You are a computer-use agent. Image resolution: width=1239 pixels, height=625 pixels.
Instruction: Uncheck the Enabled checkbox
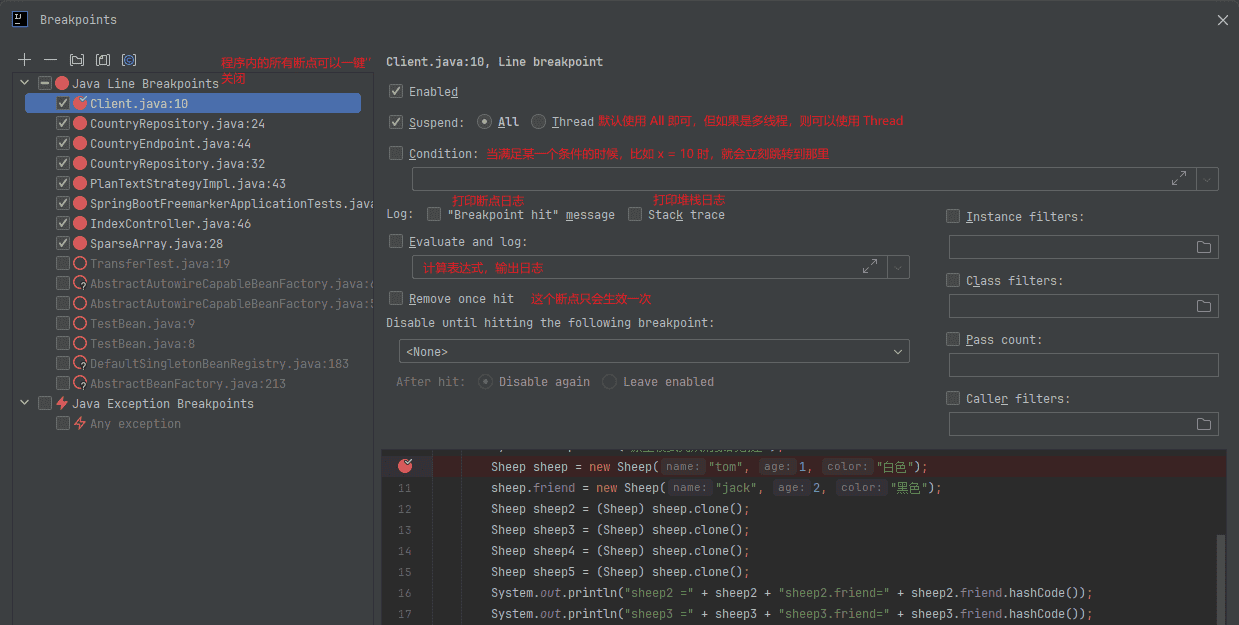396,92
